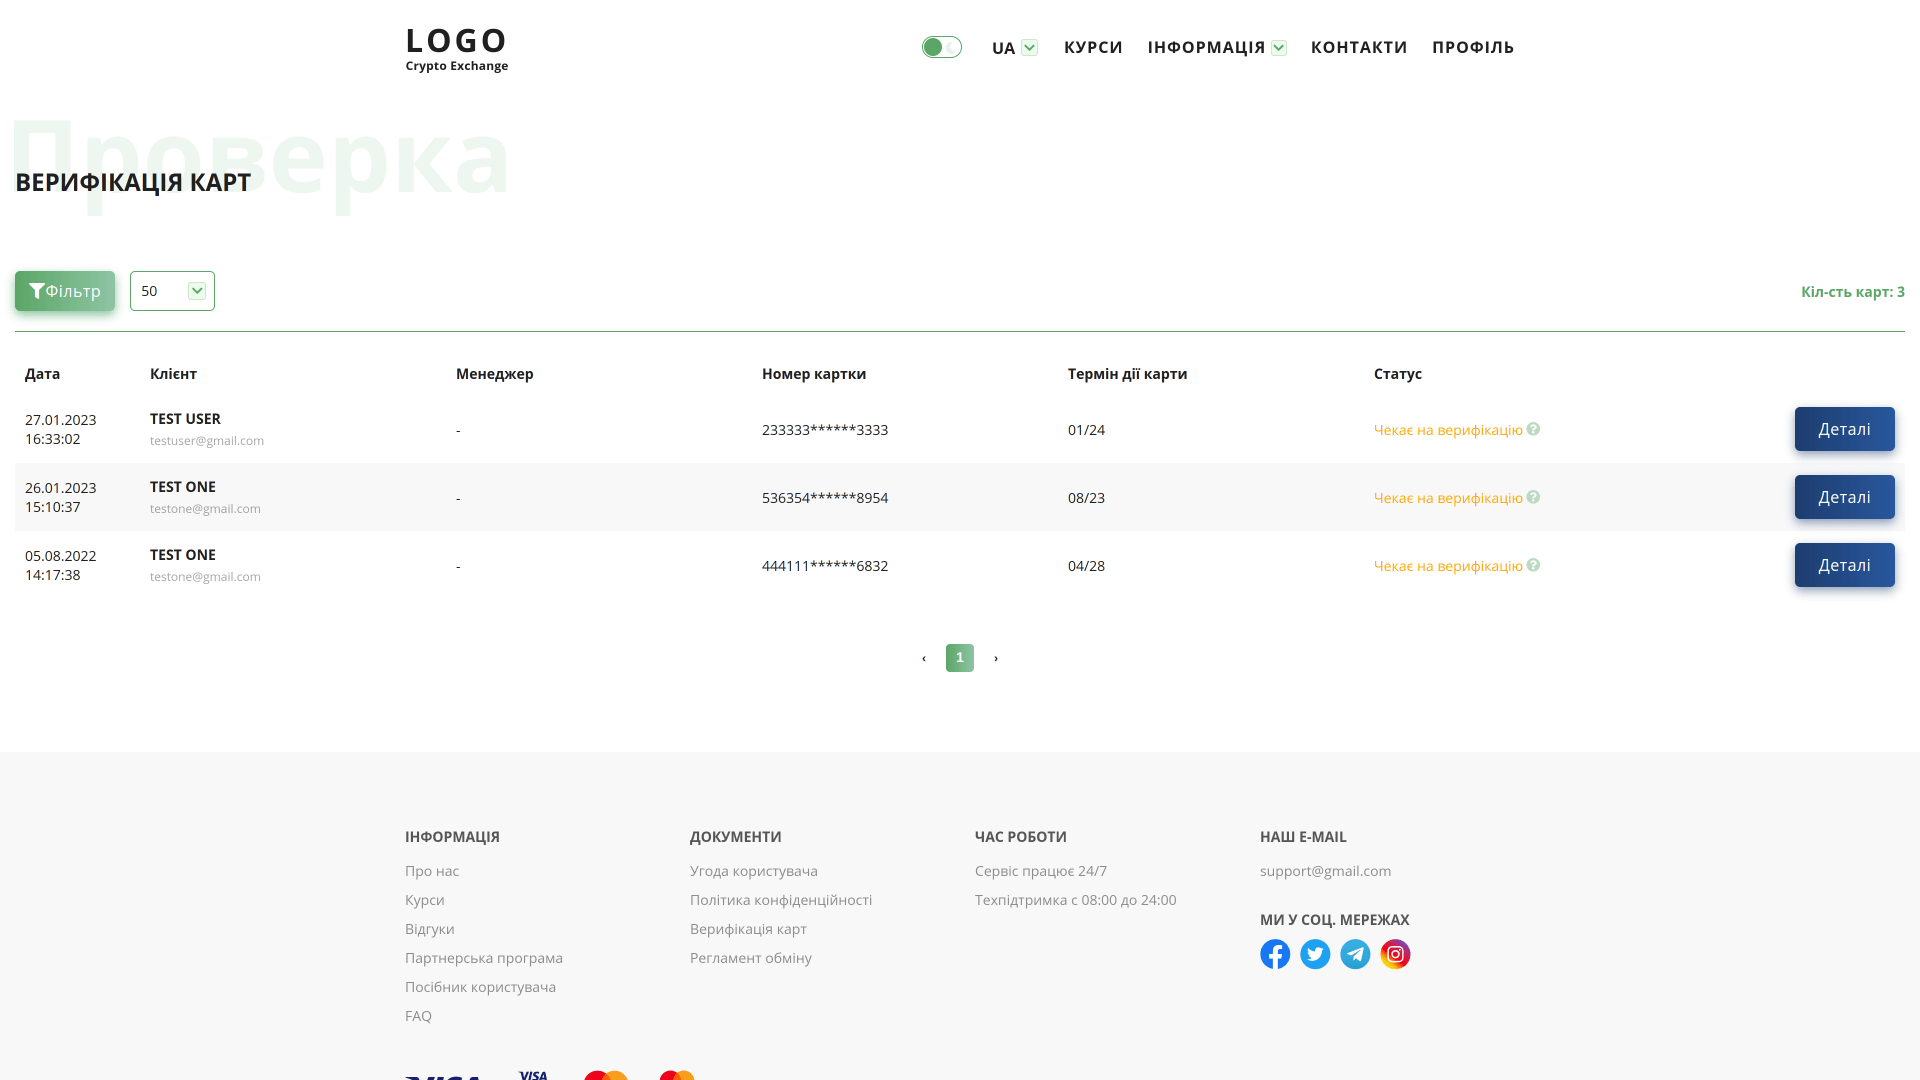The width and height of the screenshot is (1920, 1080).
Task: Open the Фільтр filter button
Action: tap(65, 291)
